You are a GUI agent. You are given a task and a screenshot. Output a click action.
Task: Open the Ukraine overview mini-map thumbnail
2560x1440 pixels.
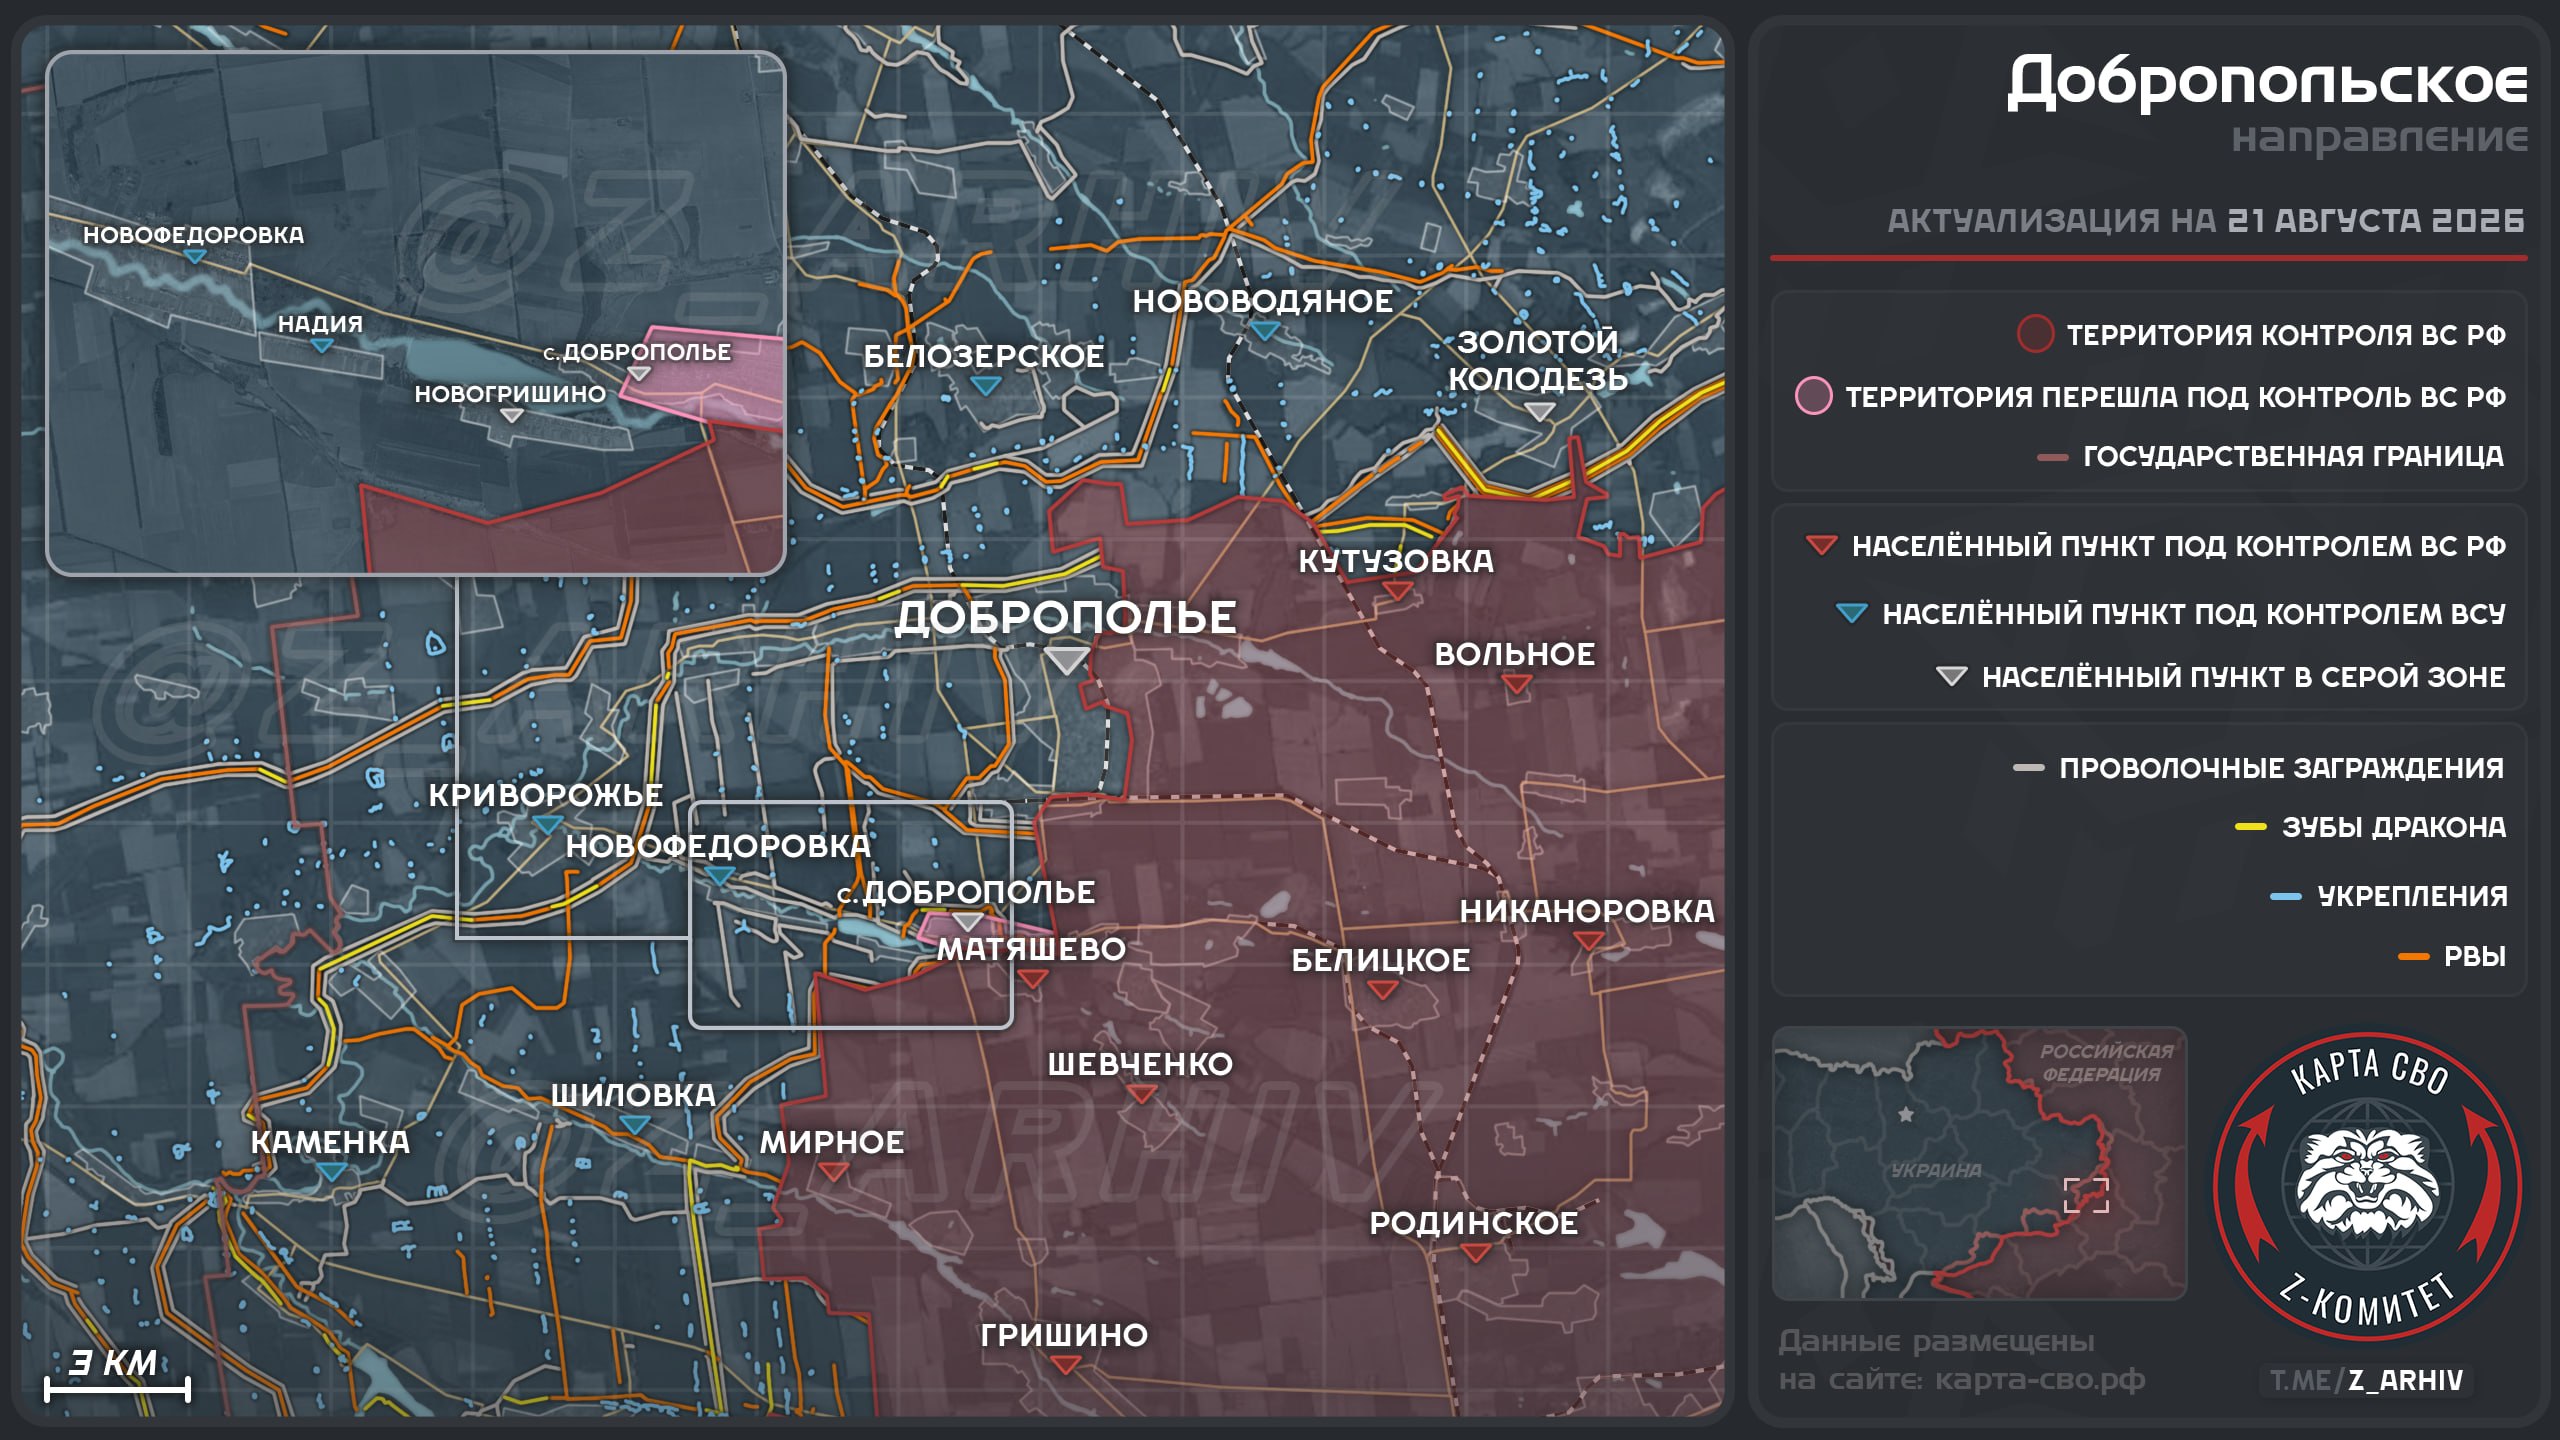(x=1979, y=1163)
